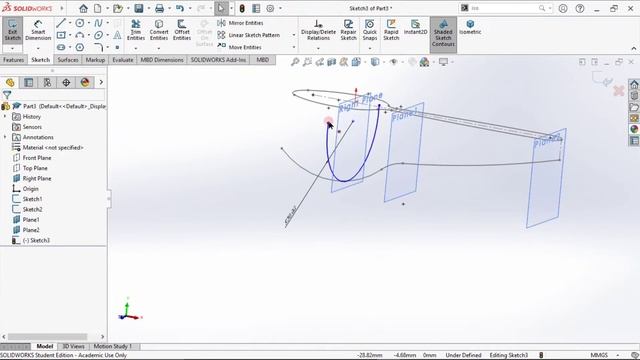Switch to Isometric view

pos(470,27)
